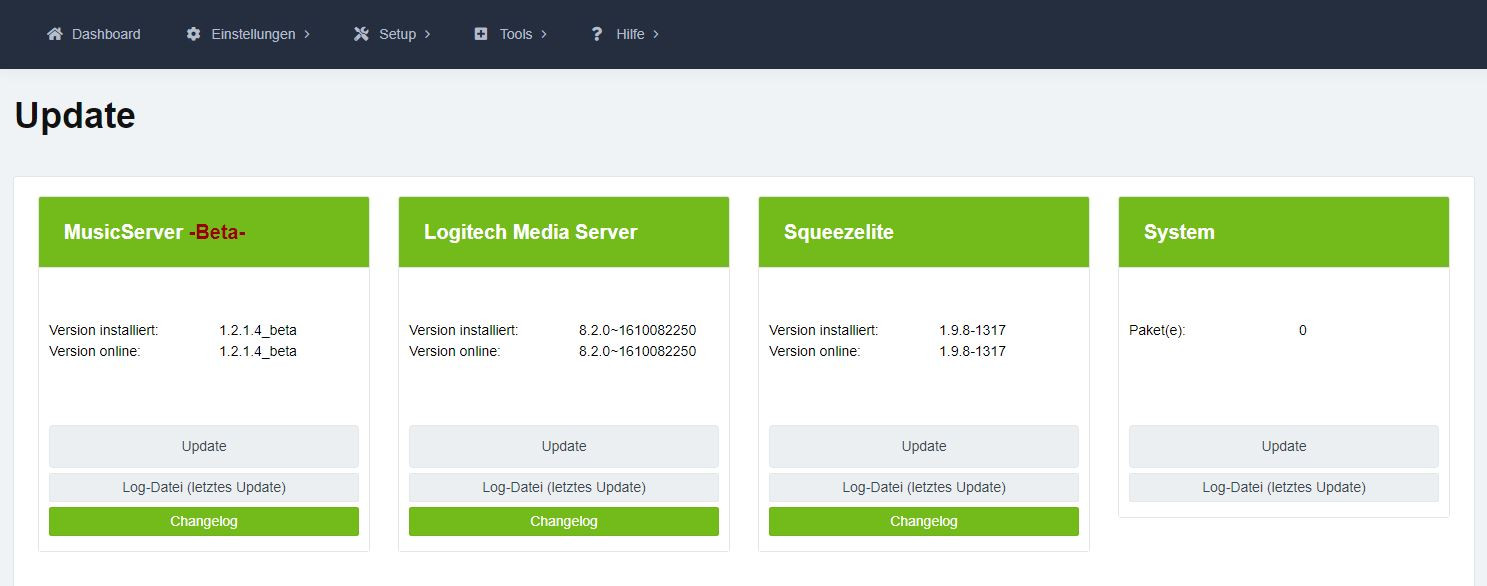
Task: Click the Einstellungen gear icon
Action: pos(193,34)
